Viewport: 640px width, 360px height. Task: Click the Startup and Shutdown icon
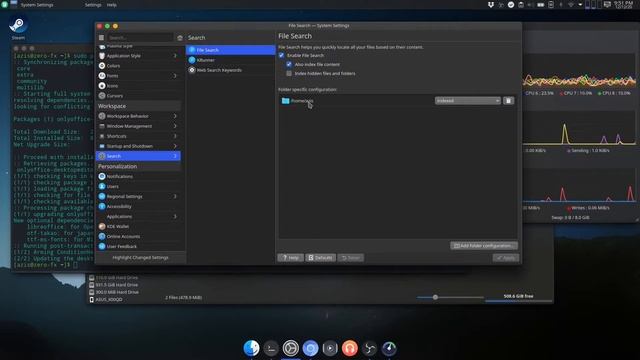click(102, 146)
